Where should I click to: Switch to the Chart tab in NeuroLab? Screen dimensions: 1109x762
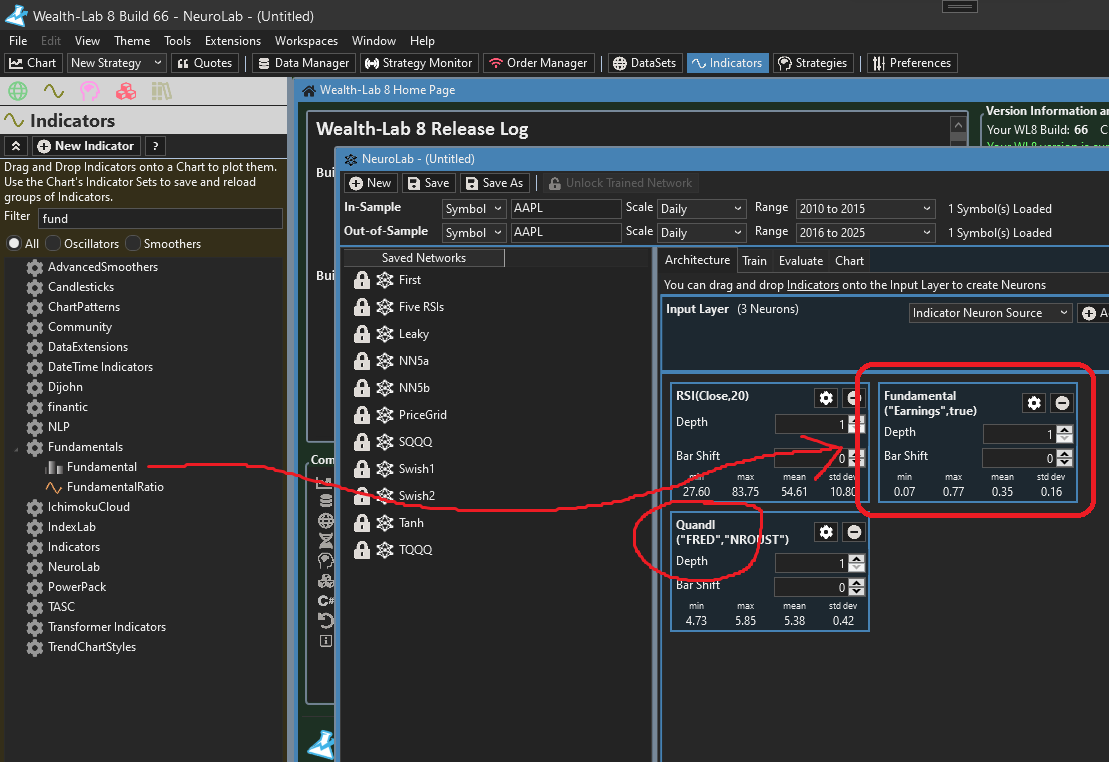tap(849, 261)
